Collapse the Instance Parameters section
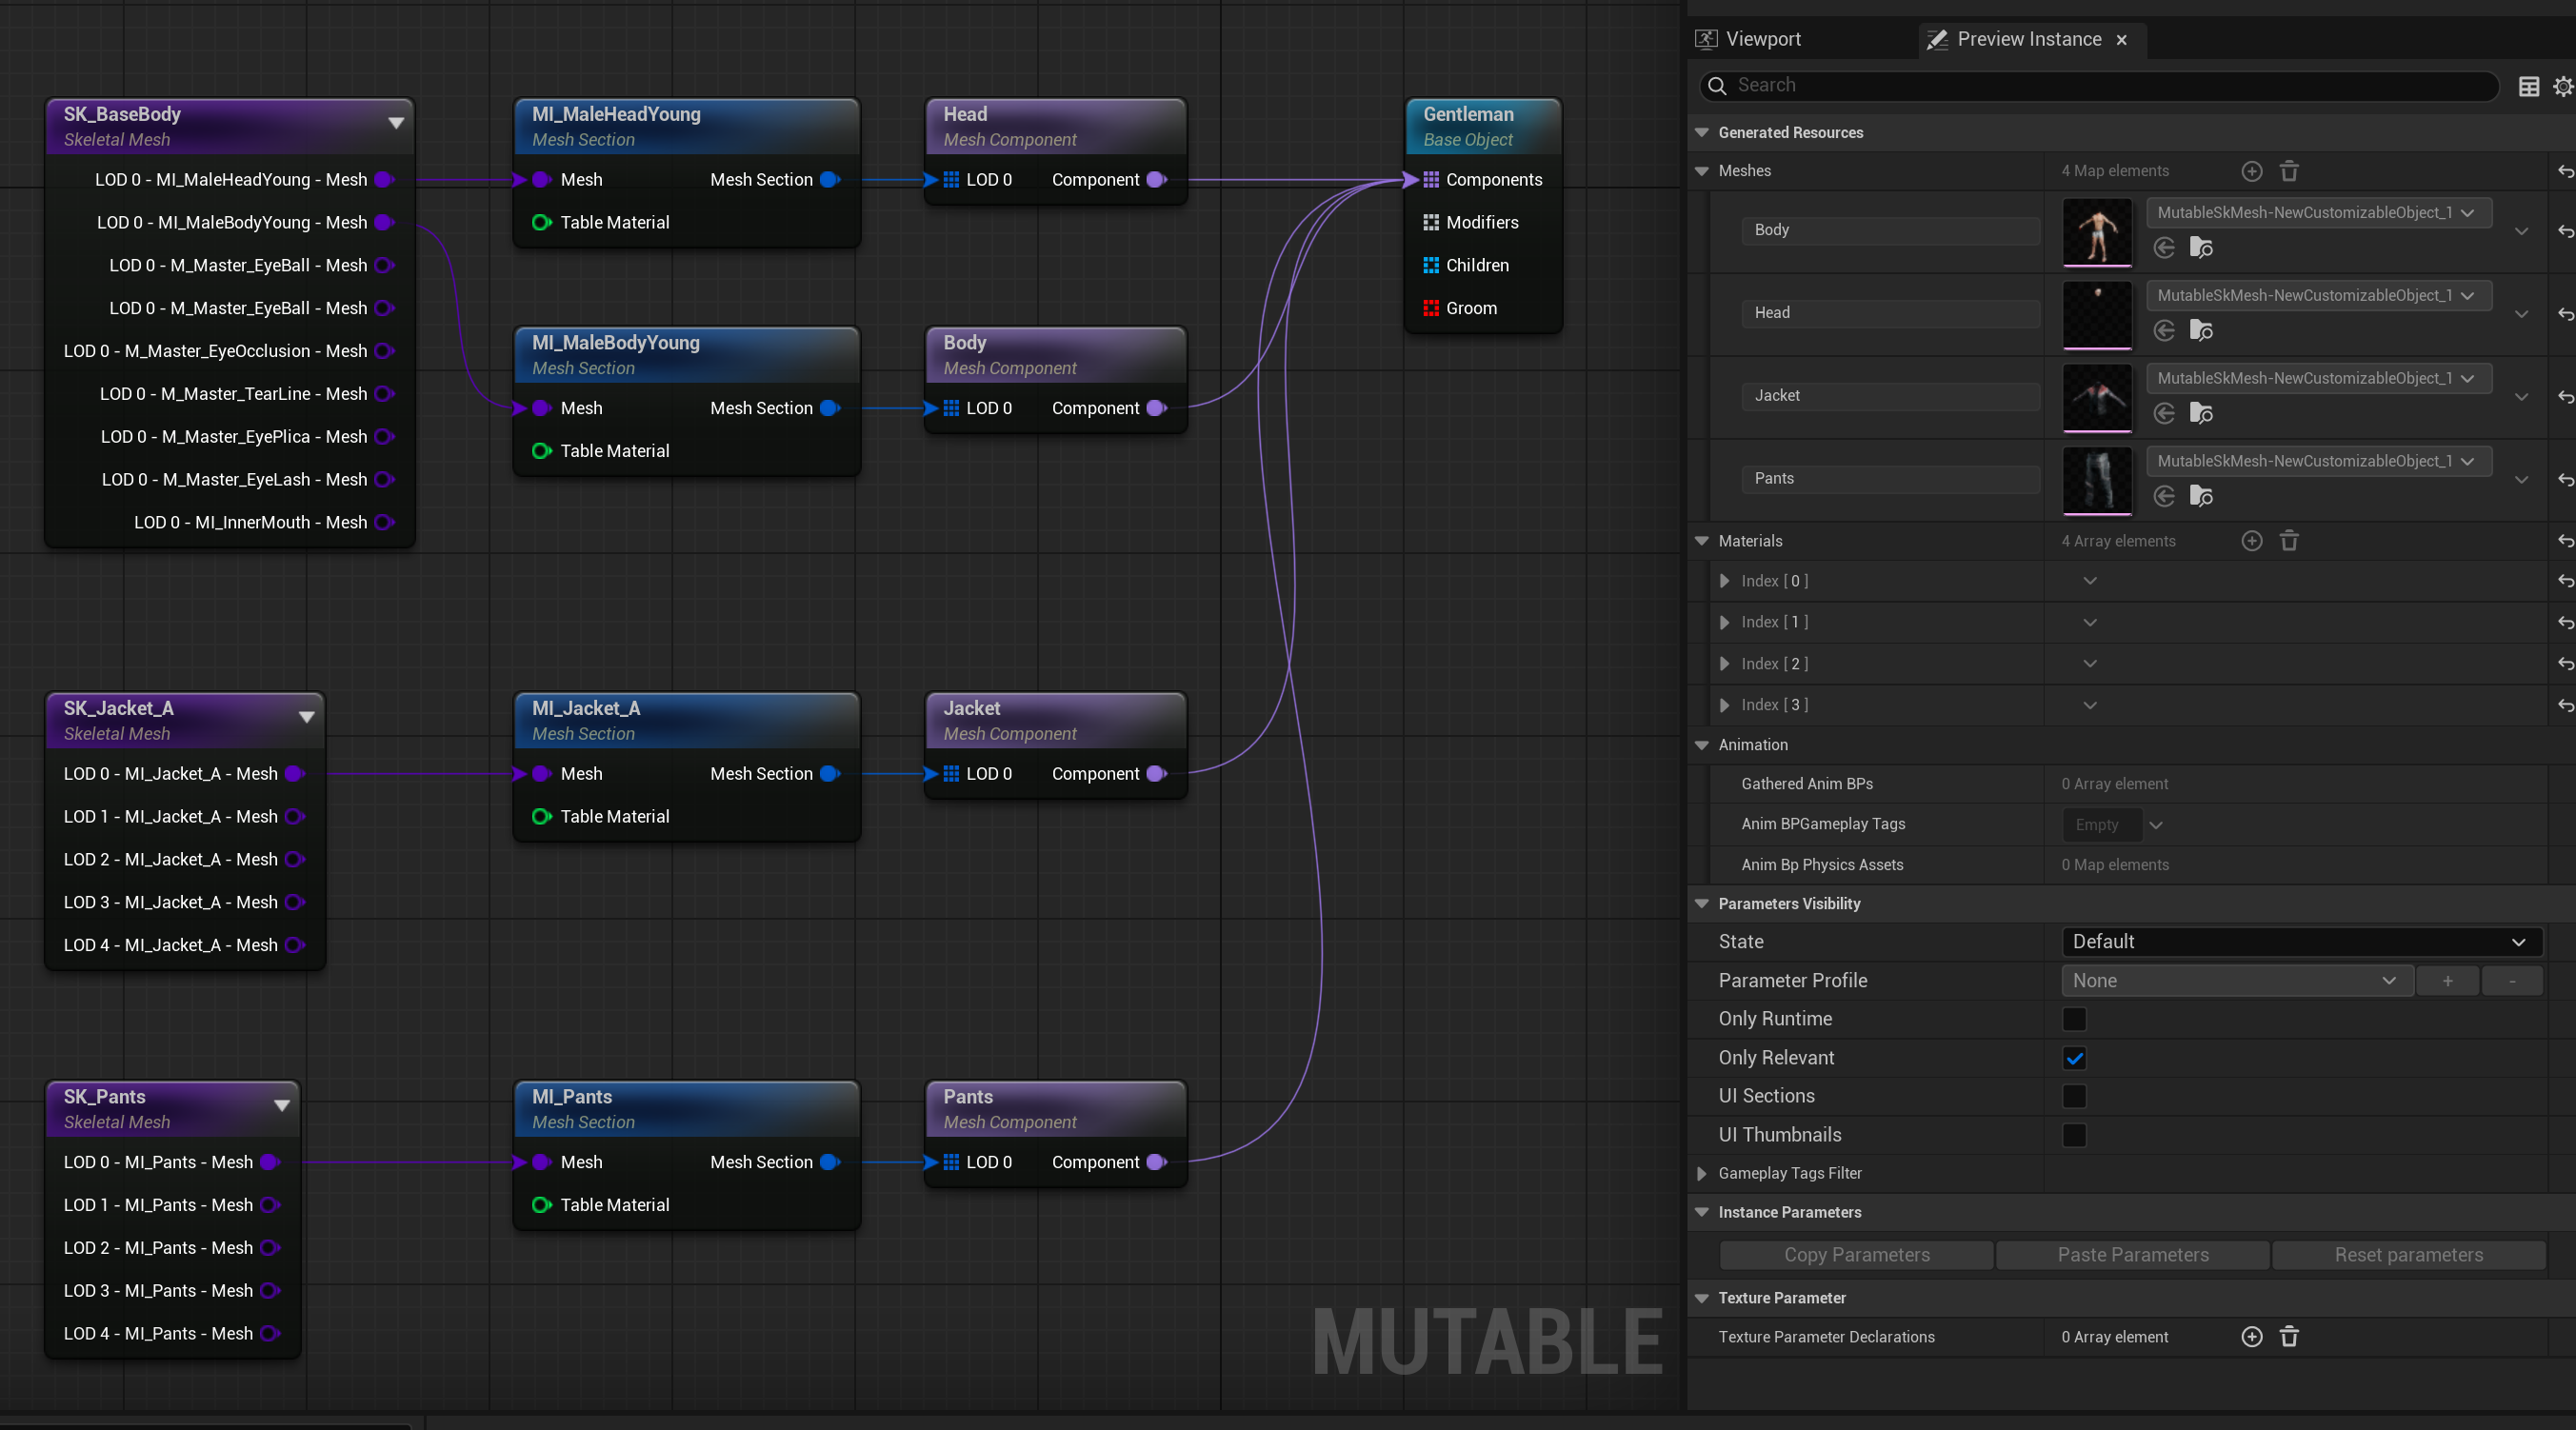The image size is (2576, 1430). click(1702, 1213)
